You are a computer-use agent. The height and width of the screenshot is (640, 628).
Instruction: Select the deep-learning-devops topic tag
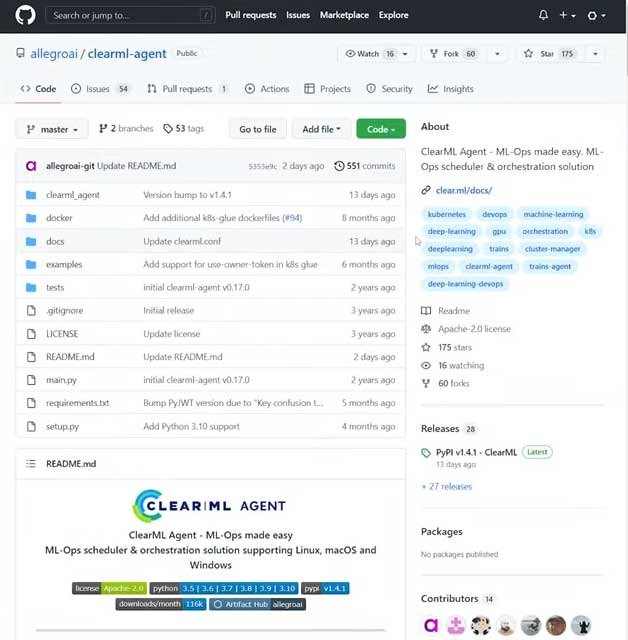pos(465,284)
